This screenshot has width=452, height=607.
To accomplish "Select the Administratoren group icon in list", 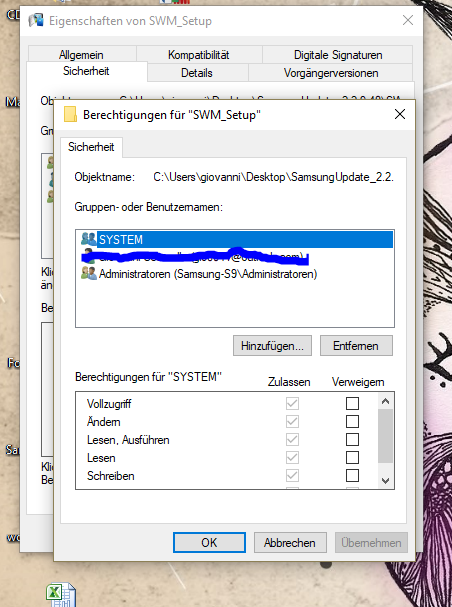I will pos(89,273).
